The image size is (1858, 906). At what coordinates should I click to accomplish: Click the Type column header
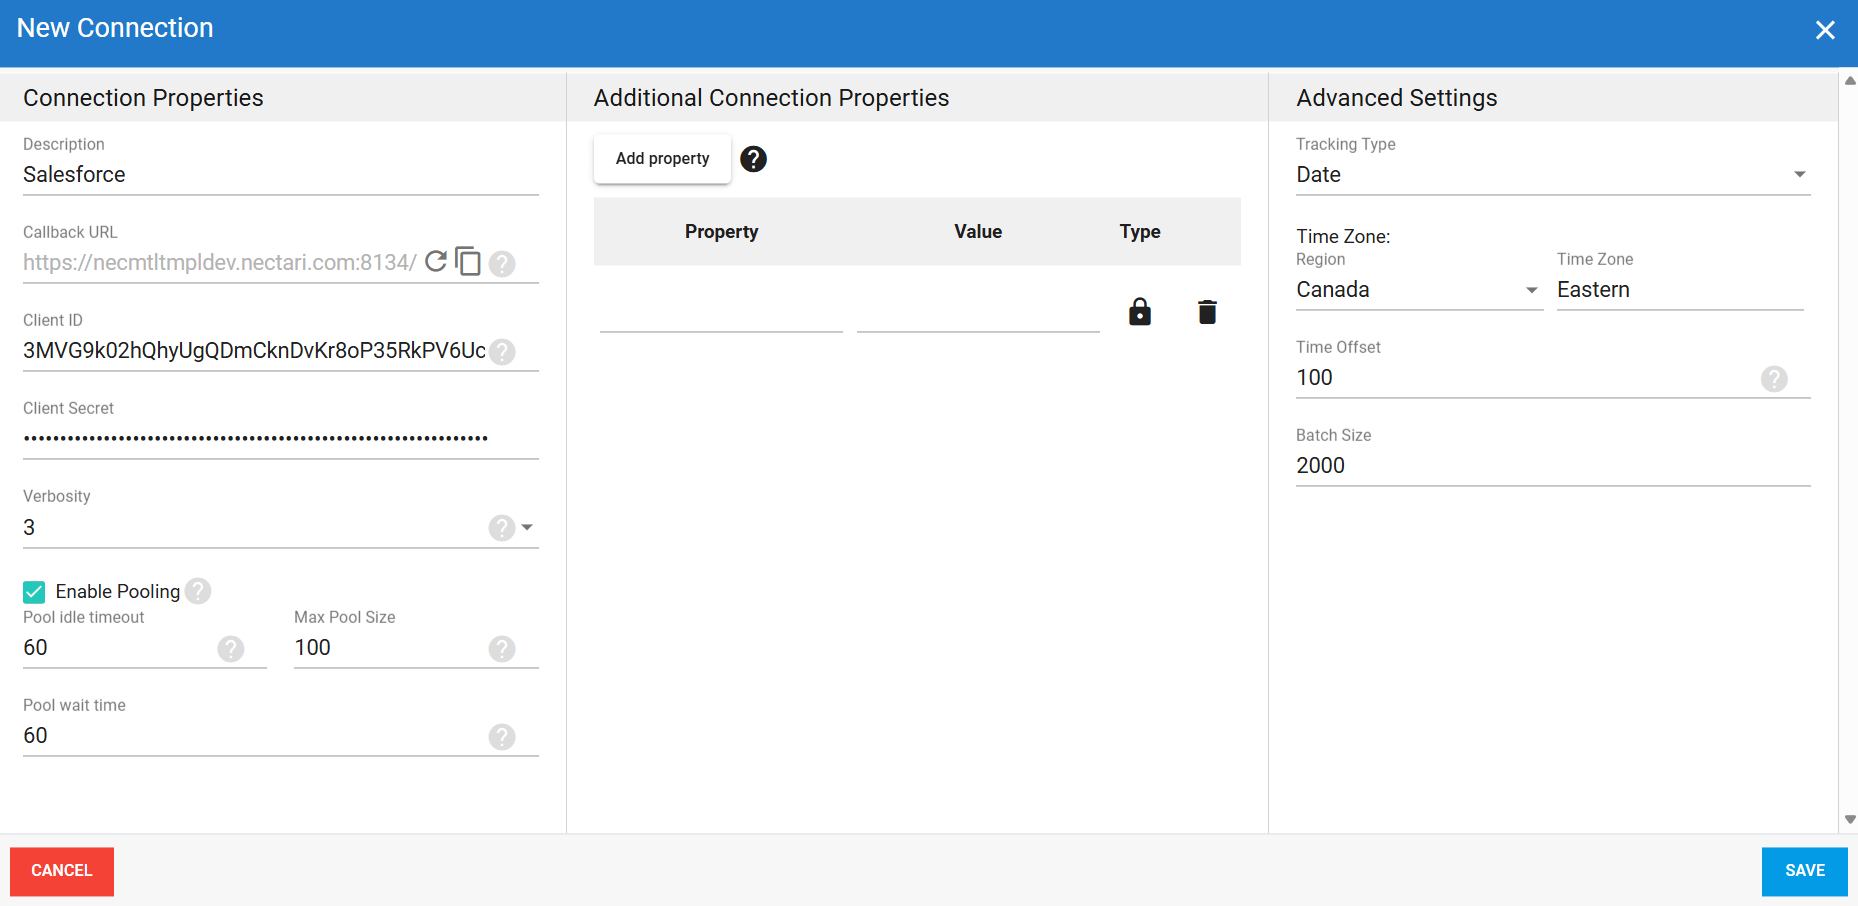point(1140,232)
